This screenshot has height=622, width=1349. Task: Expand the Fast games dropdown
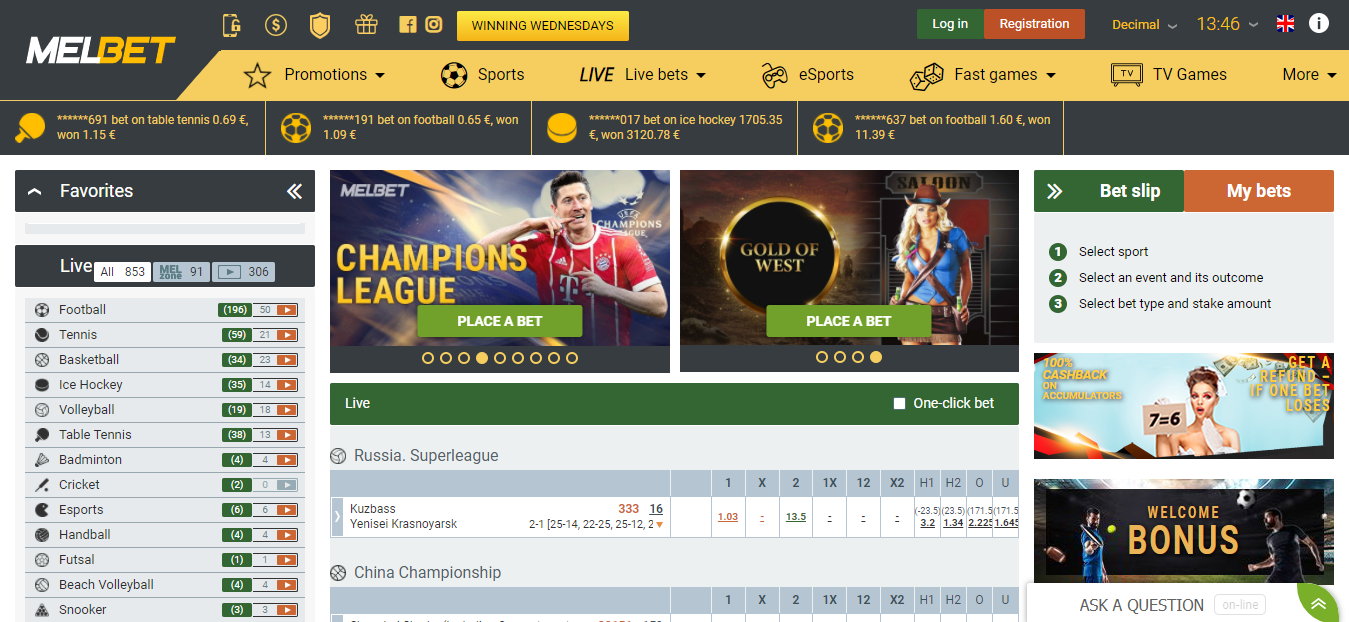[983, 75]
